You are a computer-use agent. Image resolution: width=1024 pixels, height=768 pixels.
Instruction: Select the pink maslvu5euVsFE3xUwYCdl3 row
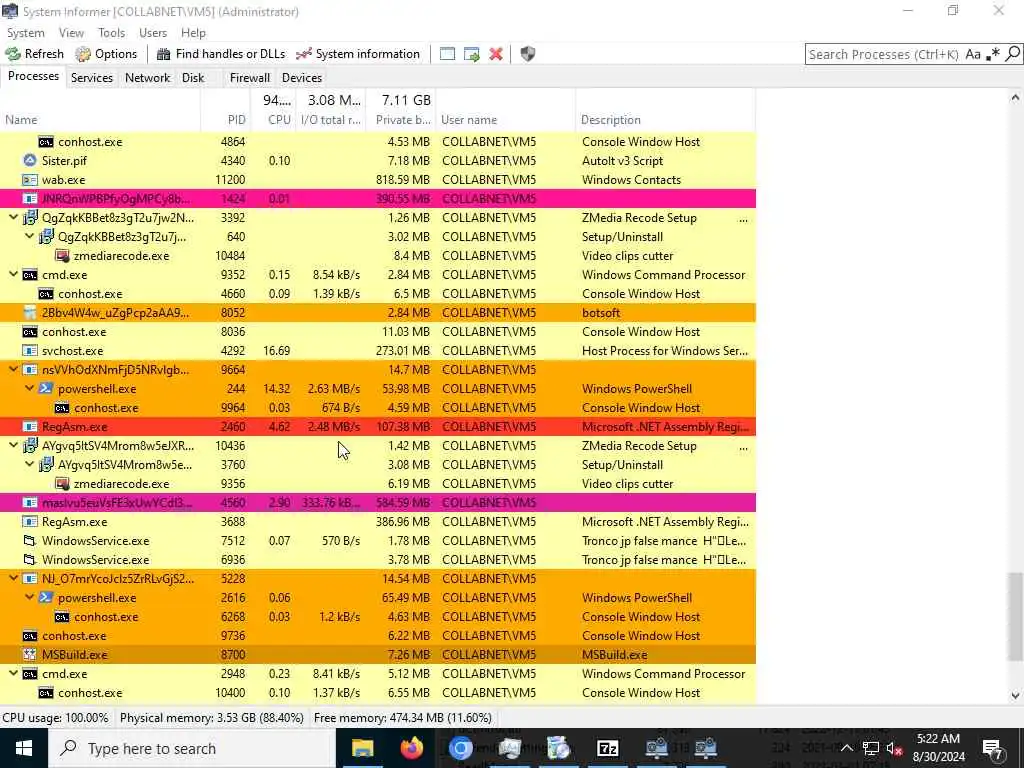(x=378, y=503)
